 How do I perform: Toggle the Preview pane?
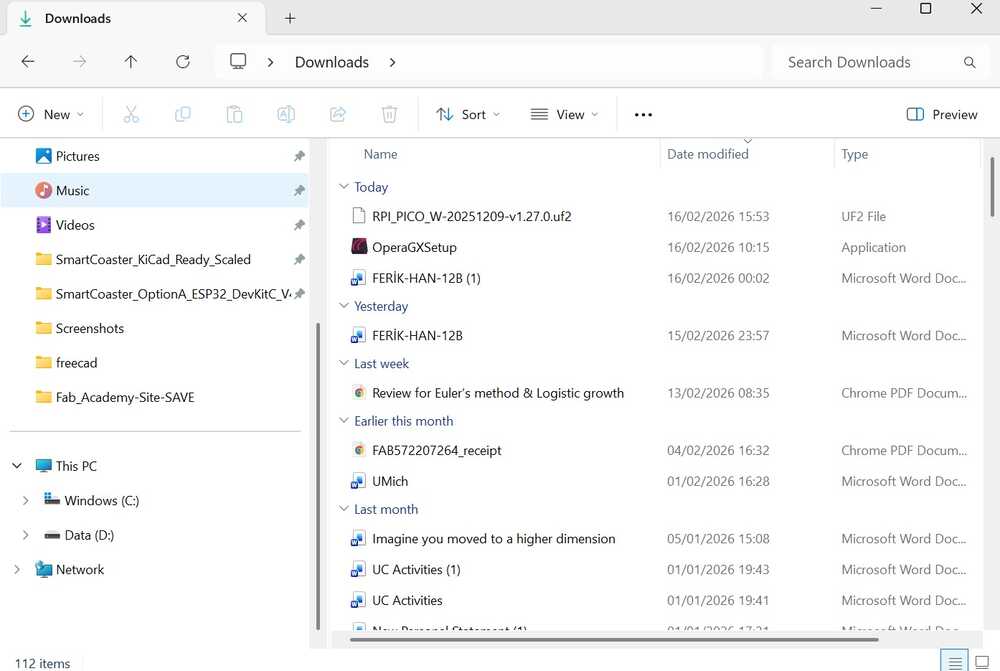pos(941,115)
